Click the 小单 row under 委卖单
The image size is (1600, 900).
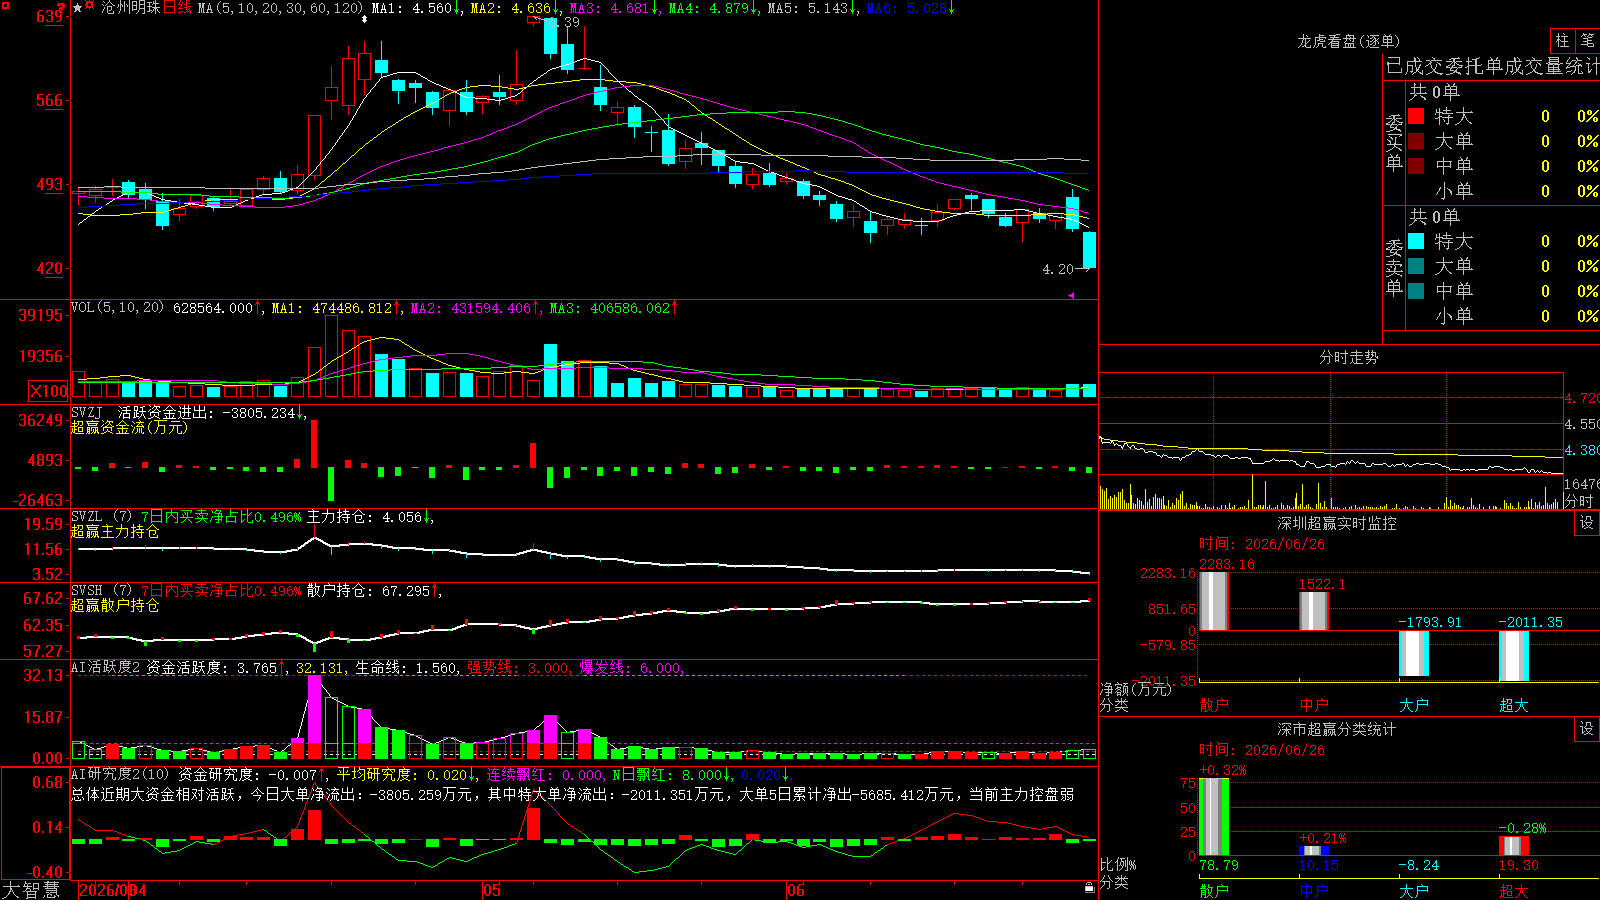click(x=1503, y=316)
